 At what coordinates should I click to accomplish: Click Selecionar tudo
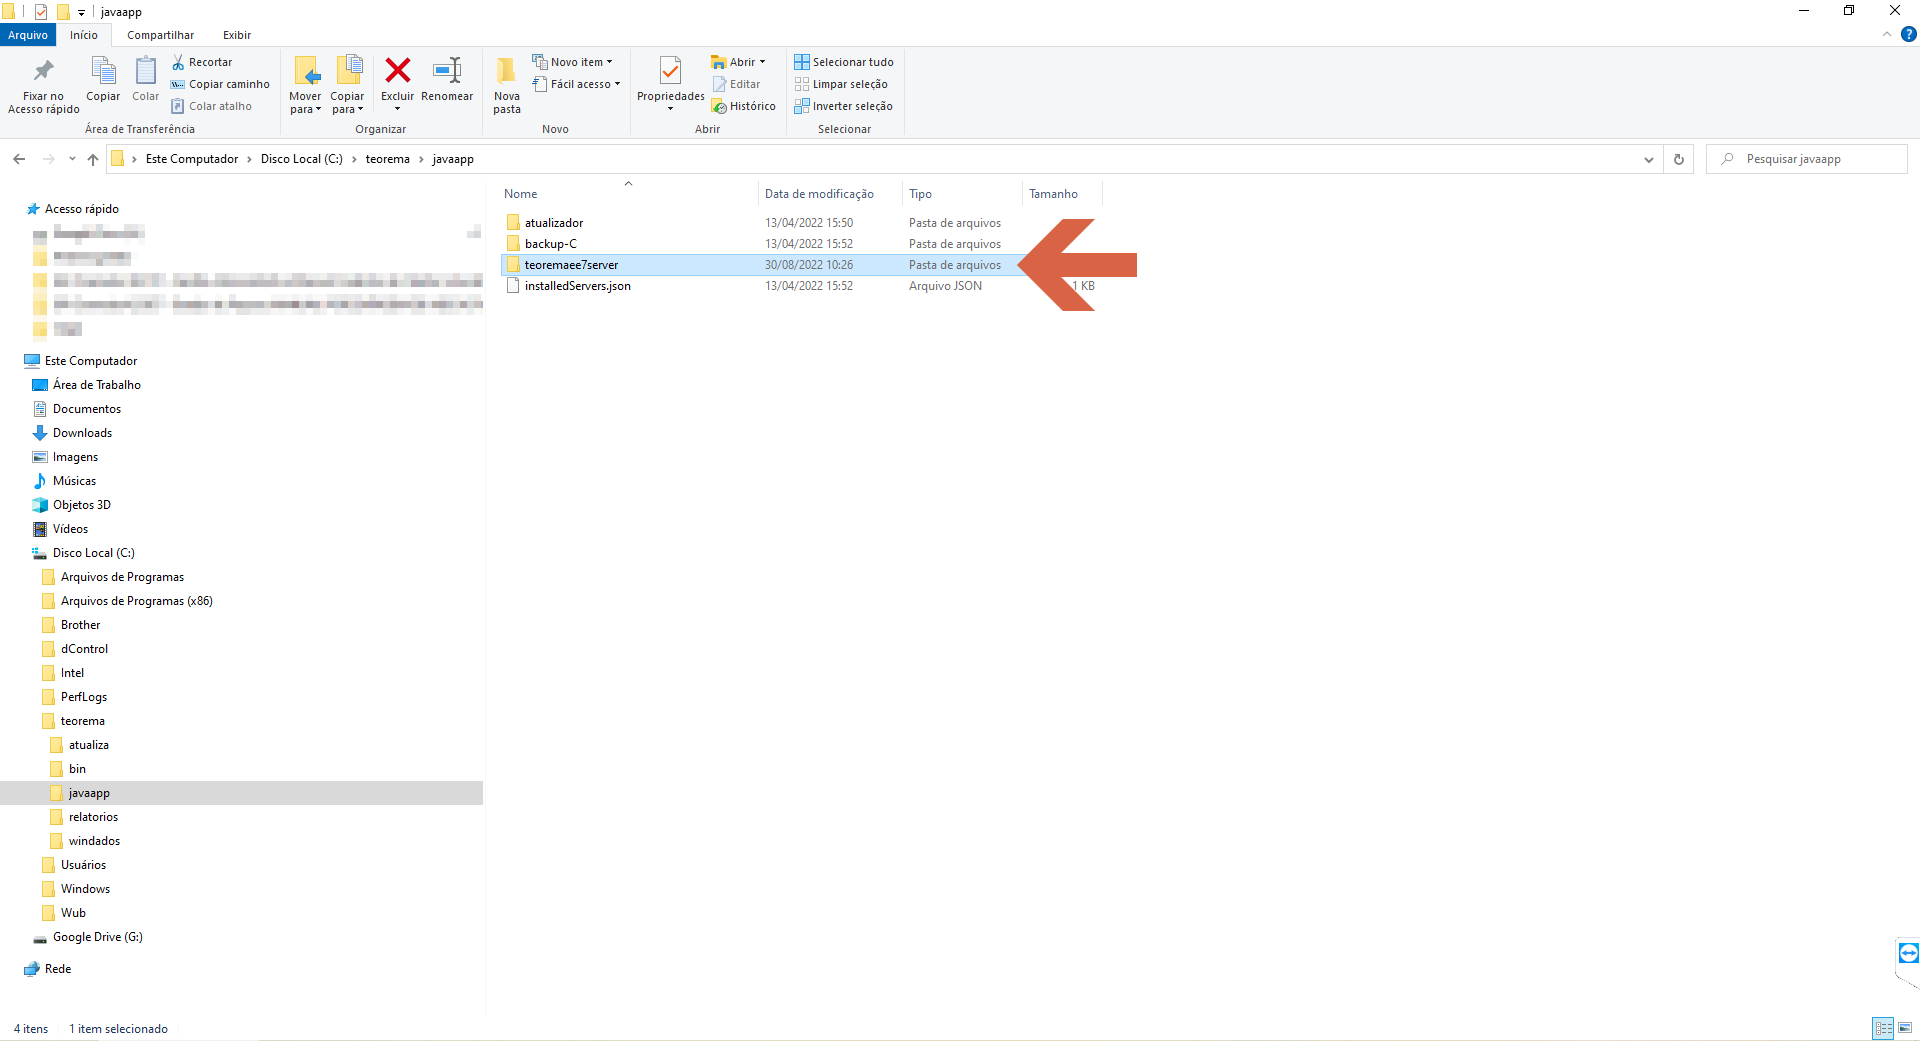point(844,62)
